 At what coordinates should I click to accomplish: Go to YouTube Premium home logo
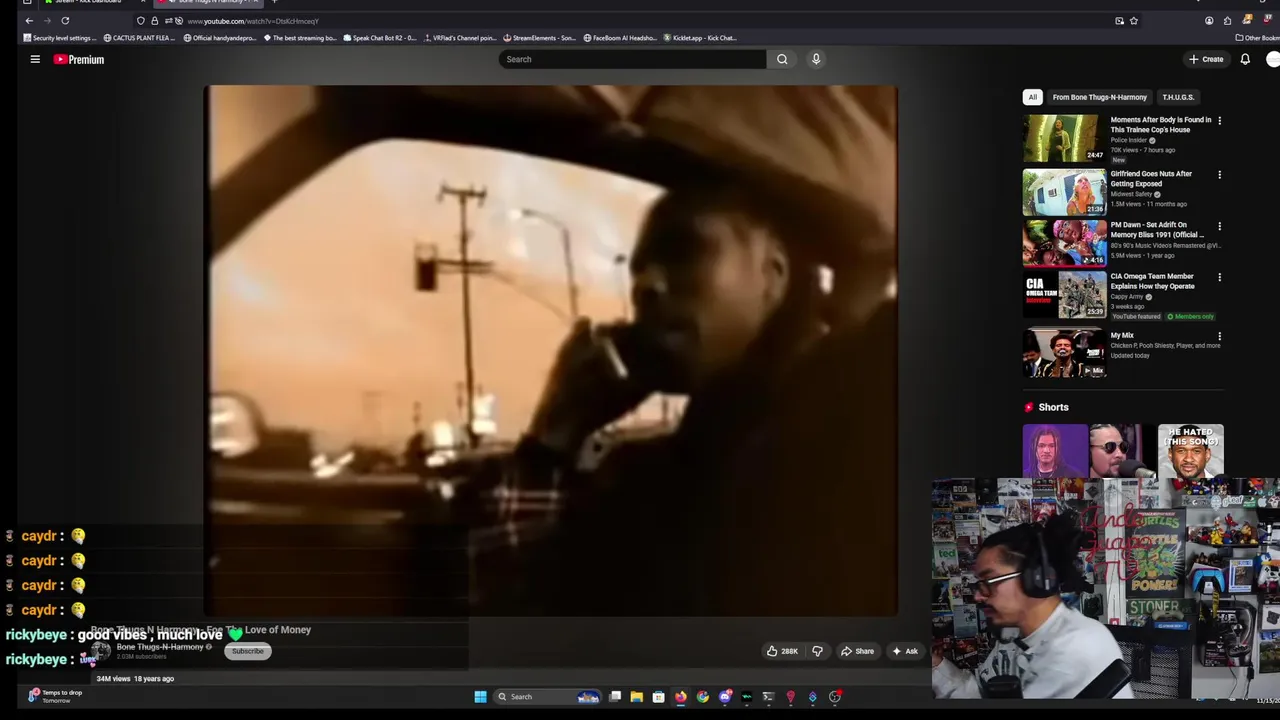pos(79,59)
